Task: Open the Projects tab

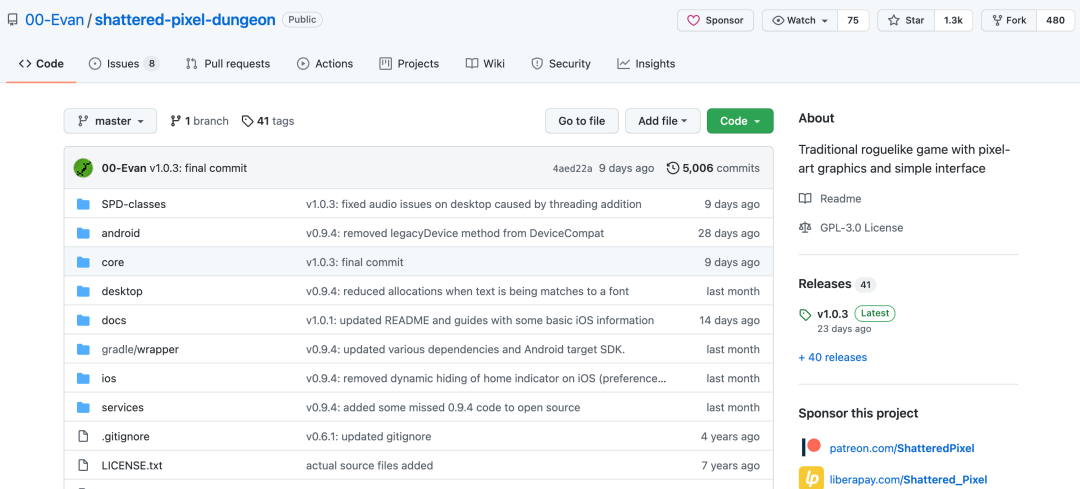Action: (x=409, y=63)
